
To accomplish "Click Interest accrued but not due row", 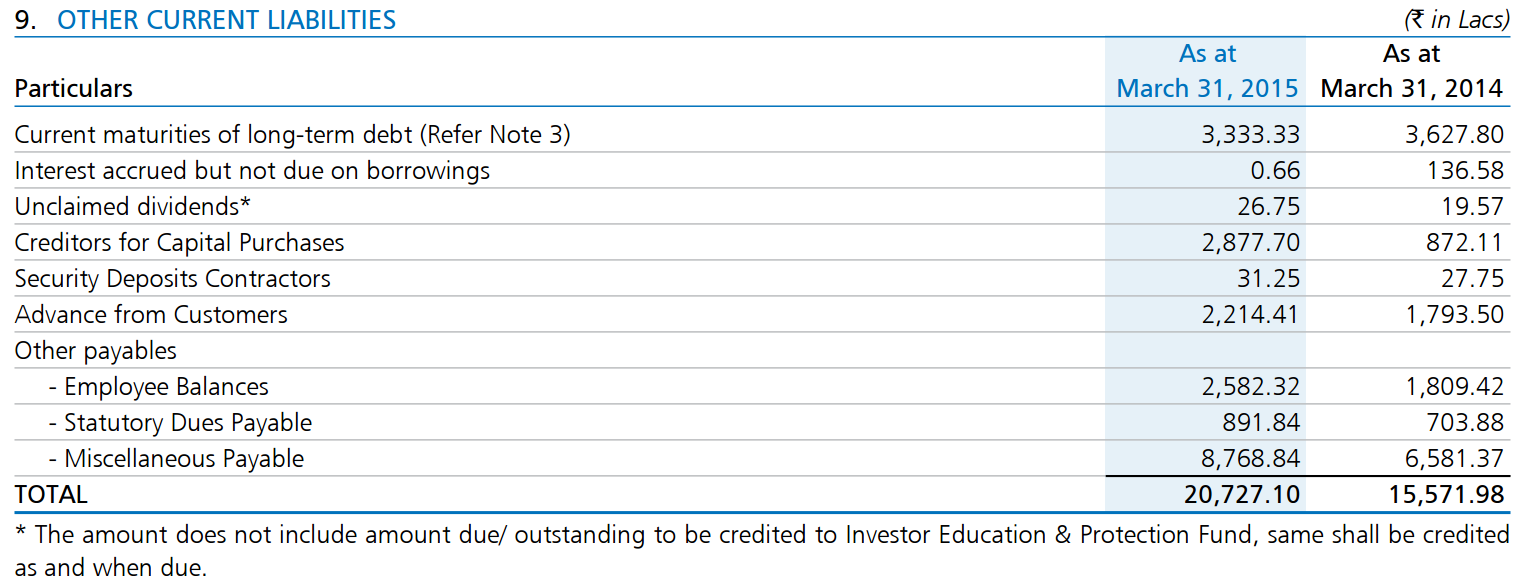I will pyautogui.click(x=759, y=171).
